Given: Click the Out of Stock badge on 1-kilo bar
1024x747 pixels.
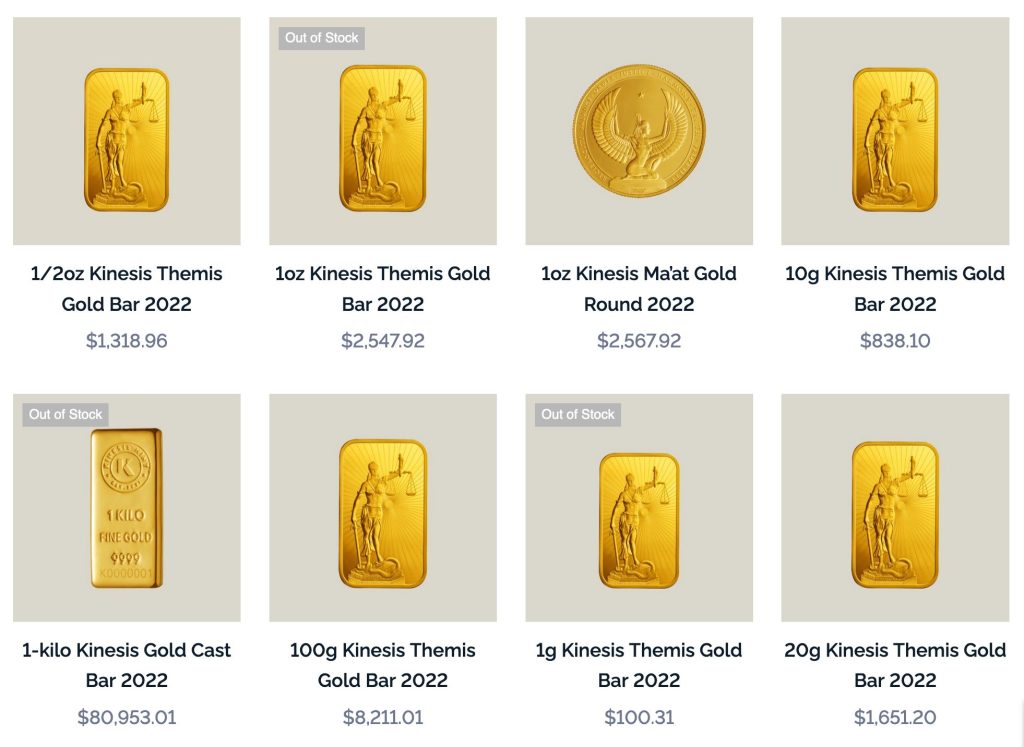Looking at the screenshot, I should pyautogui.click(x=66, y=414).
